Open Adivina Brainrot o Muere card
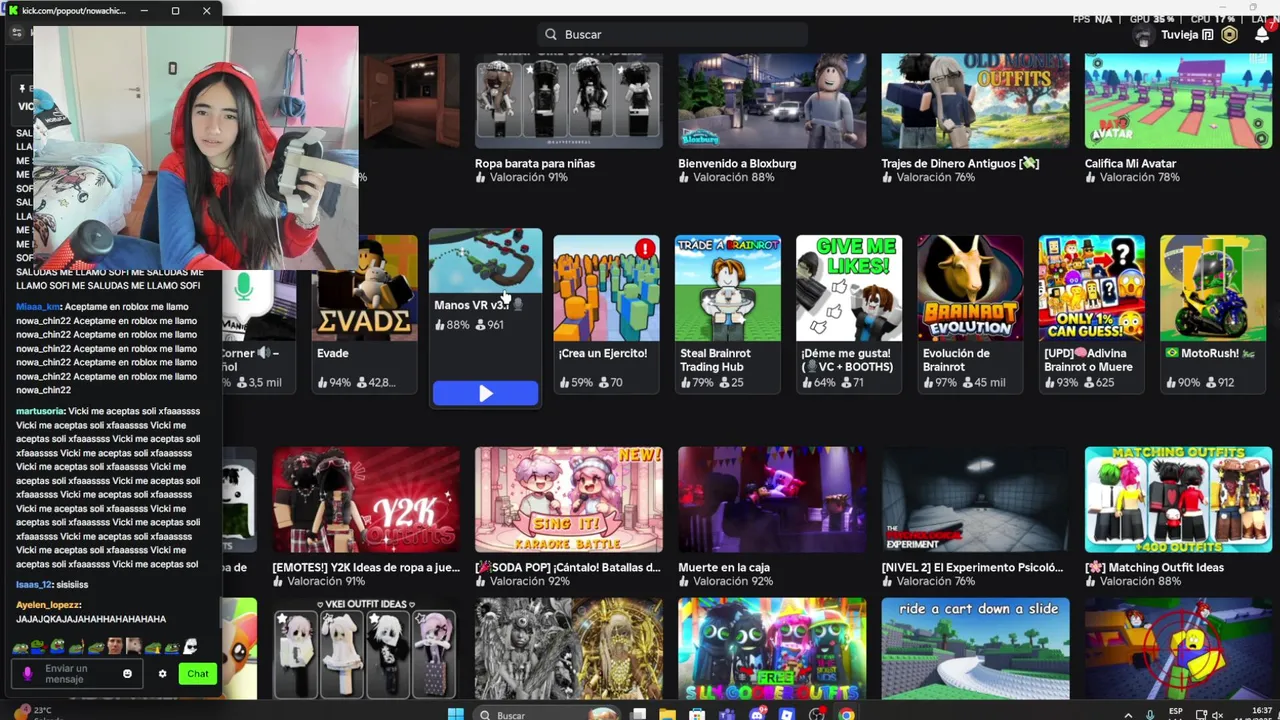 tap(1091, 313)
